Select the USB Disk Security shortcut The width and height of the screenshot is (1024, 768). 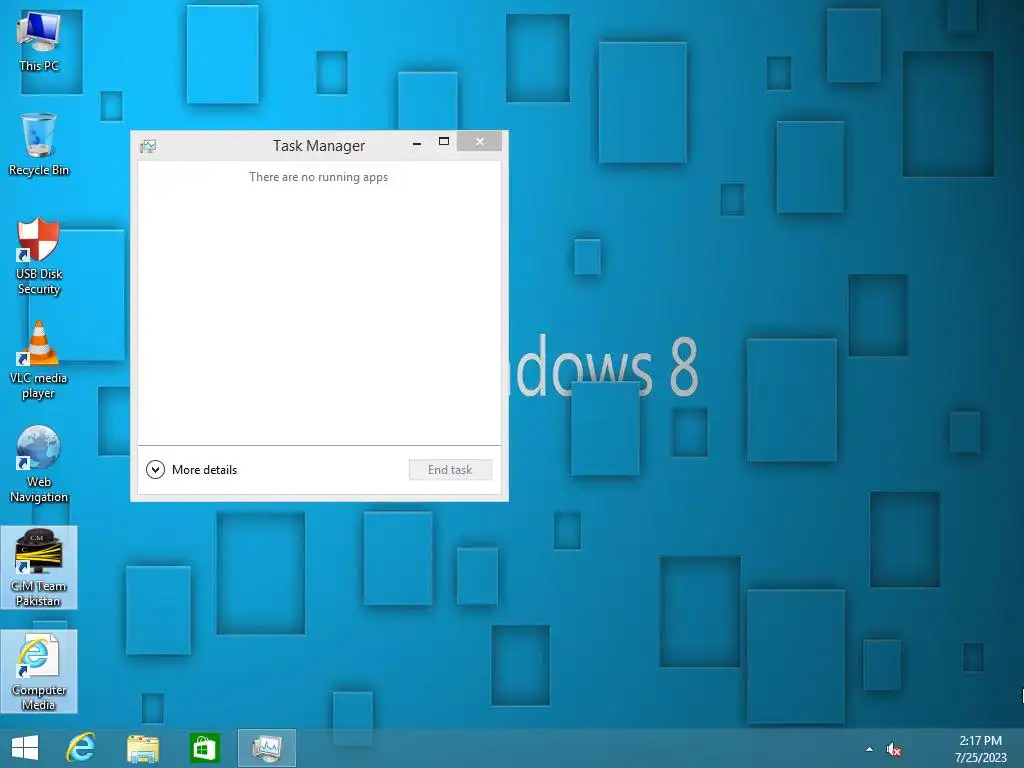pyautogui.click(x=39, y=257)
